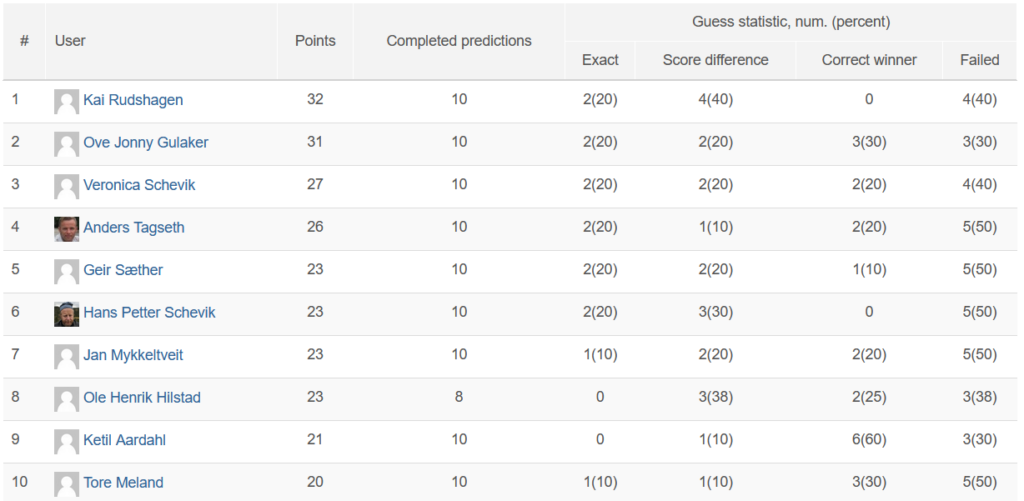The width and height of the screenshot is (1024, 501).
Task: Open Ove Jonny Gulaker's profile link
Action: tap(146, 142)
